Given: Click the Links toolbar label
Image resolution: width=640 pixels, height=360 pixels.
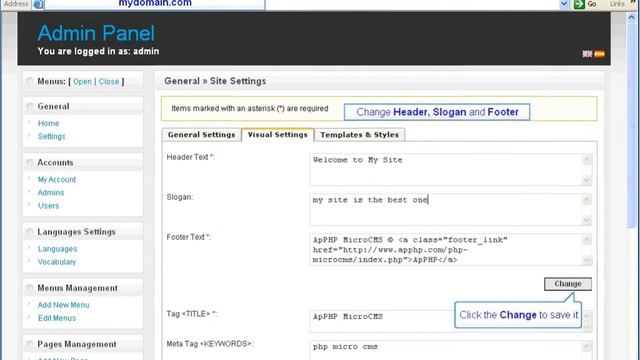Looking at the screenshot, I should (617, 4).
